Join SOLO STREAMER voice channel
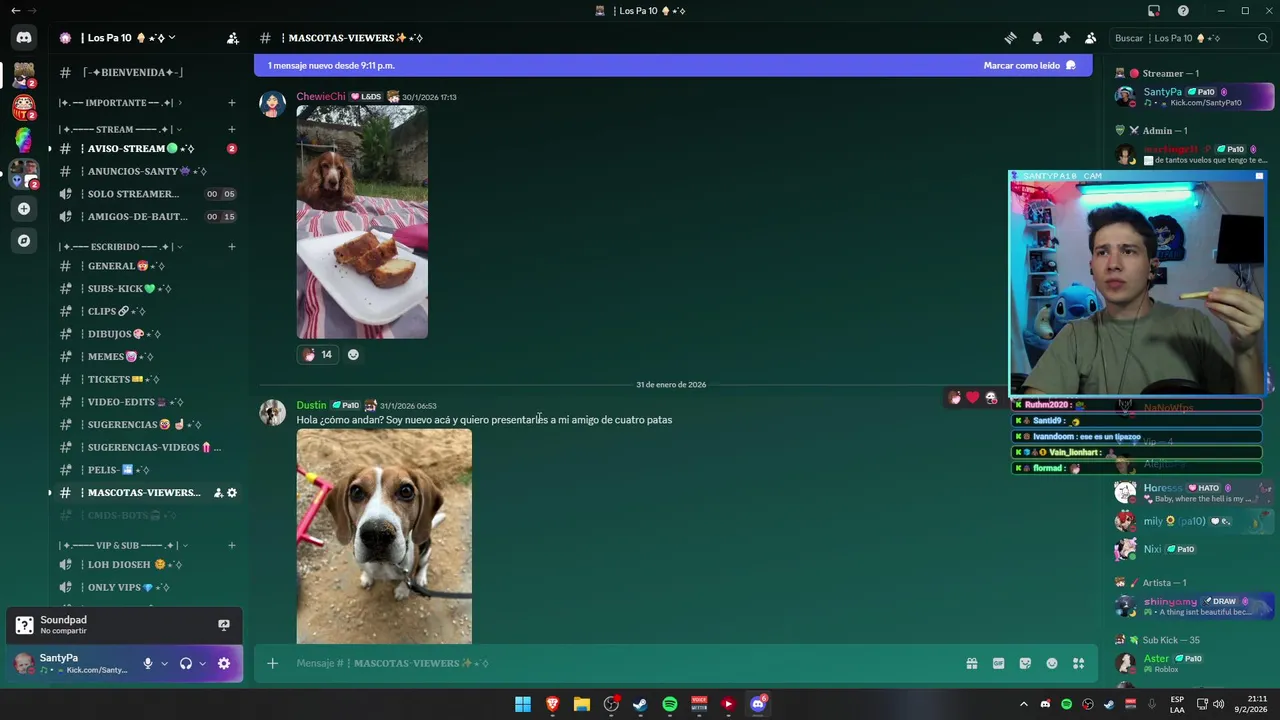Viewport: 1280px width, 720px height. click(x=148, y=194)
